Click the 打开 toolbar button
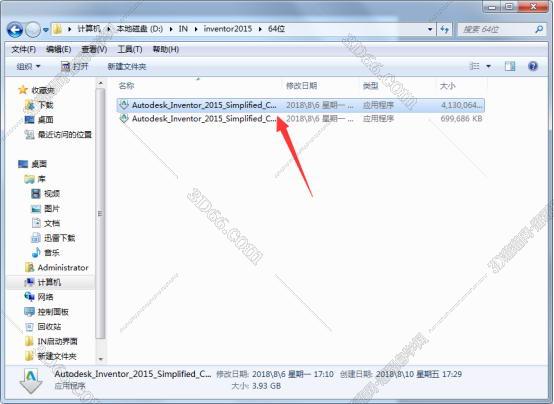Screen dimensions: 554x404 pyautogui.click(x=75, y=66)
